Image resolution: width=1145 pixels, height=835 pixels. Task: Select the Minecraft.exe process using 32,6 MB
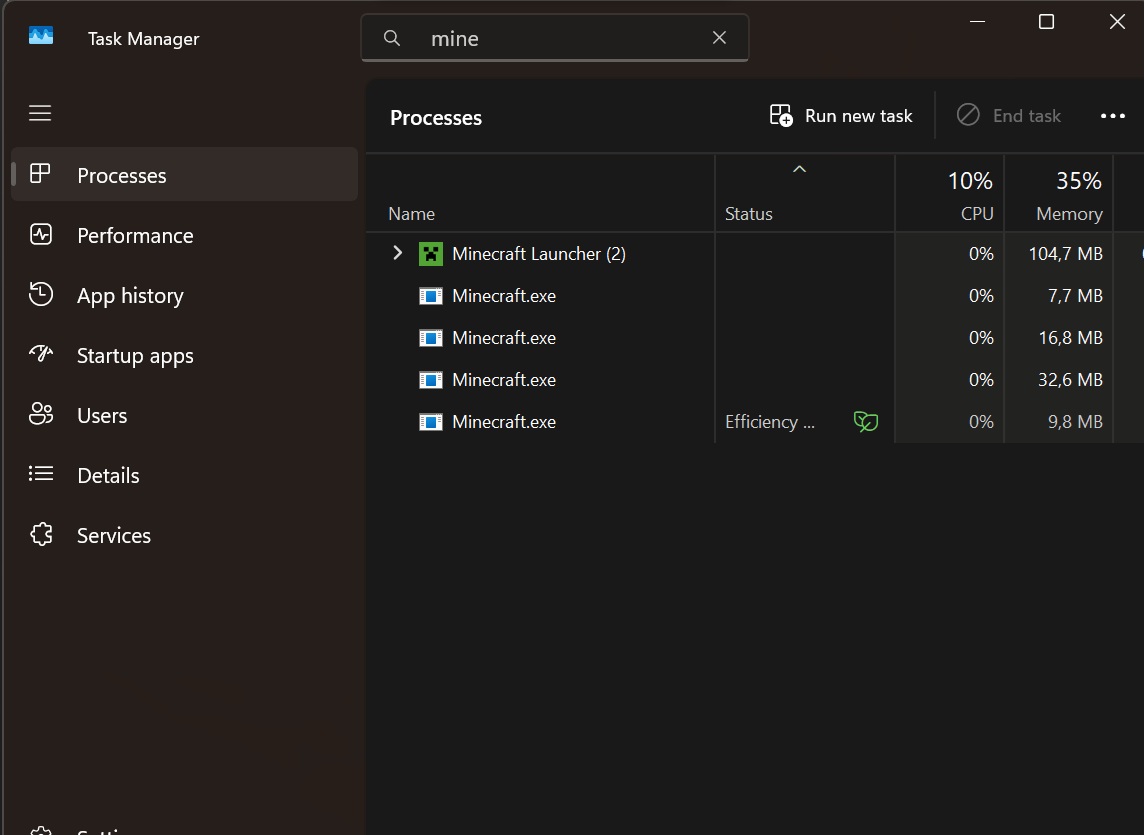pos(504,380)
